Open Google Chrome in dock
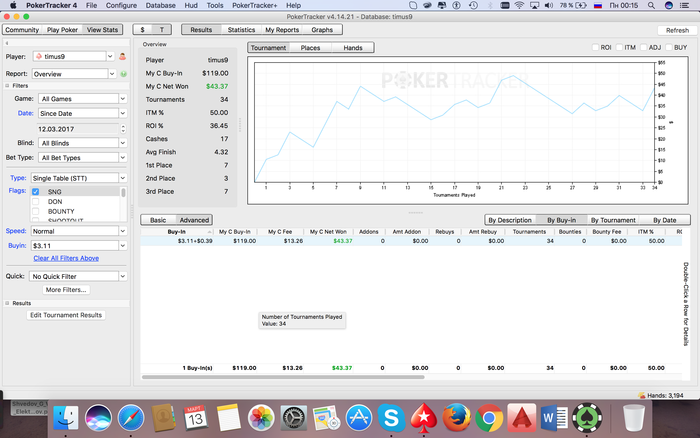This screenshot has width=700, height=438. point(489,418)
